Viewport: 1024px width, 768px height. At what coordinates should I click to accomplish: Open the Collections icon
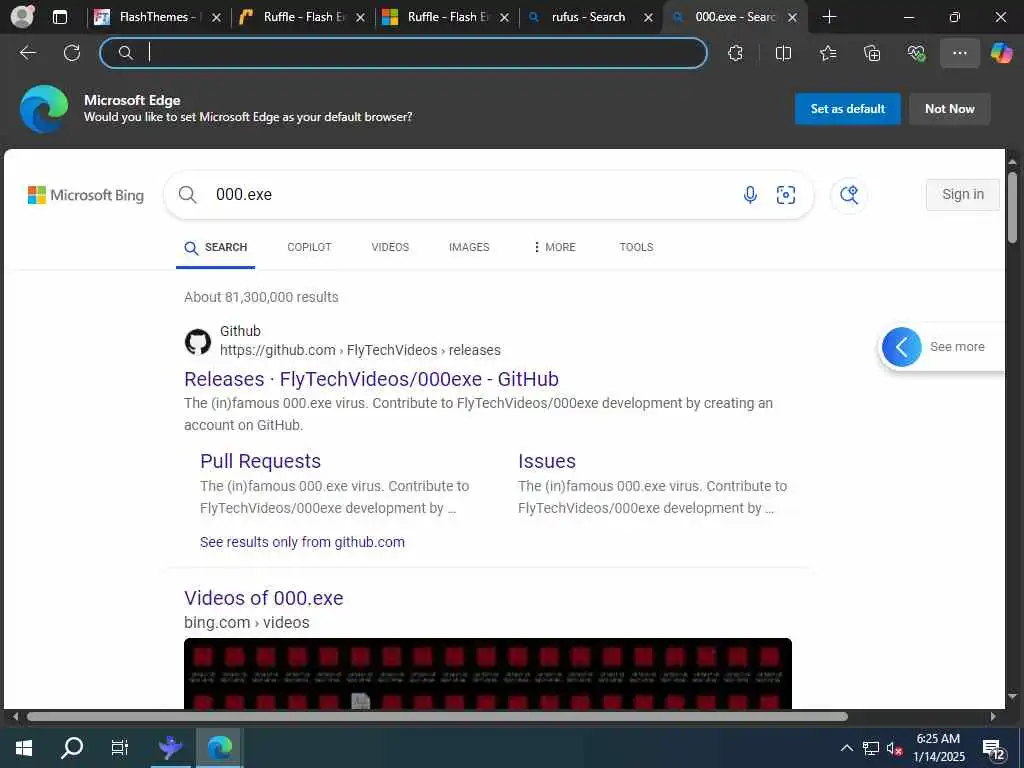click(872, 54)
